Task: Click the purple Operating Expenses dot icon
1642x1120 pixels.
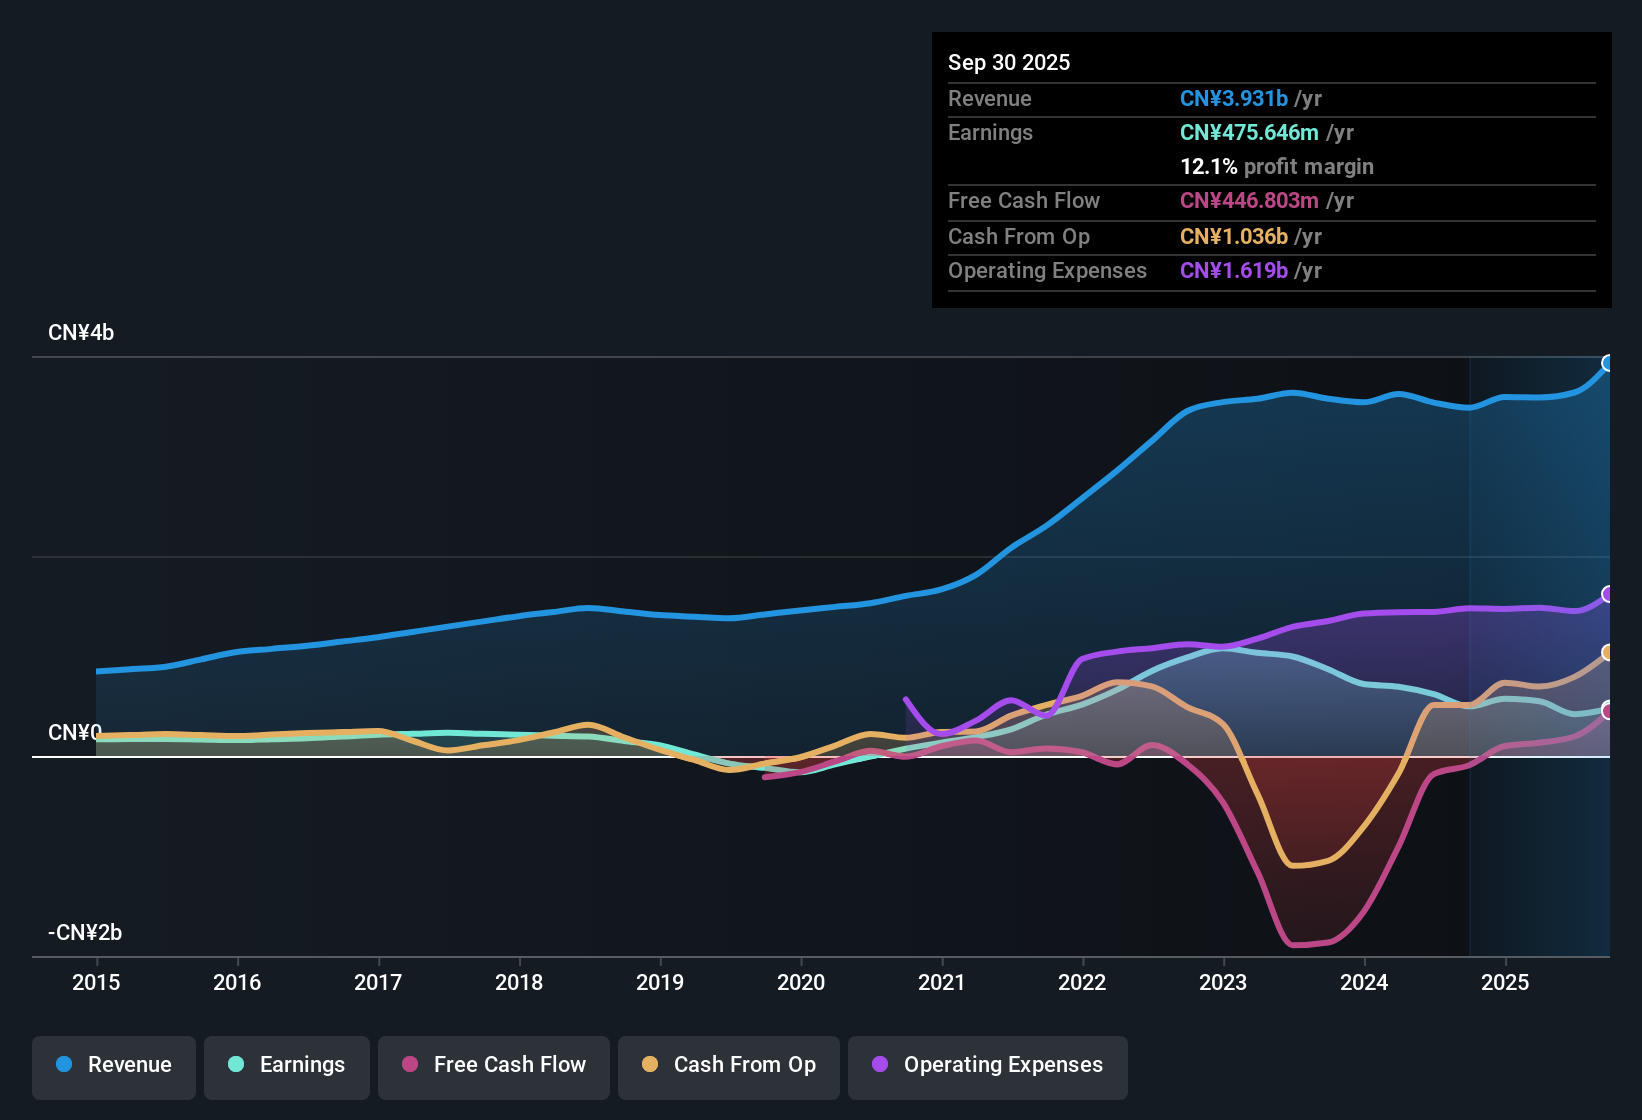Action: point(879,1065)
